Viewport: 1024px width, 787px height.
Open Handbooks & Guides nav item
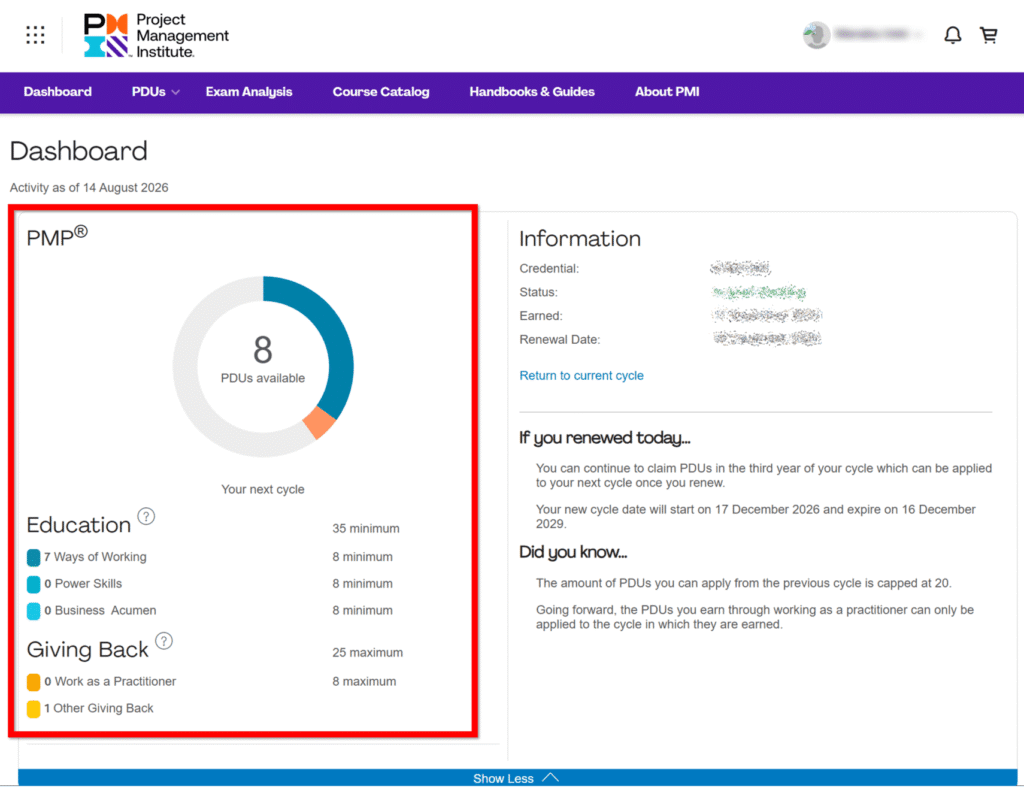pyautogui.click(x=532, y=92)
